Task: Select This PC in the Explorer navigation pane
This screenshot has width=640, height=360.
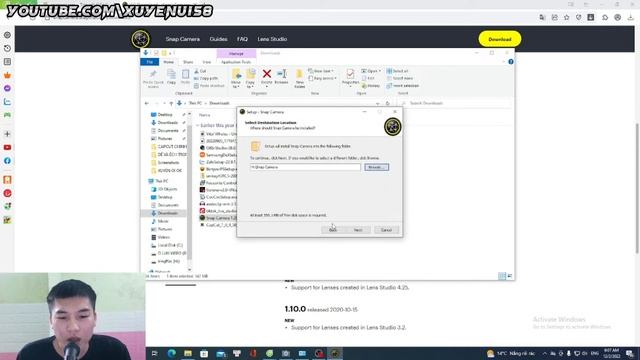Action: (162, 181)
